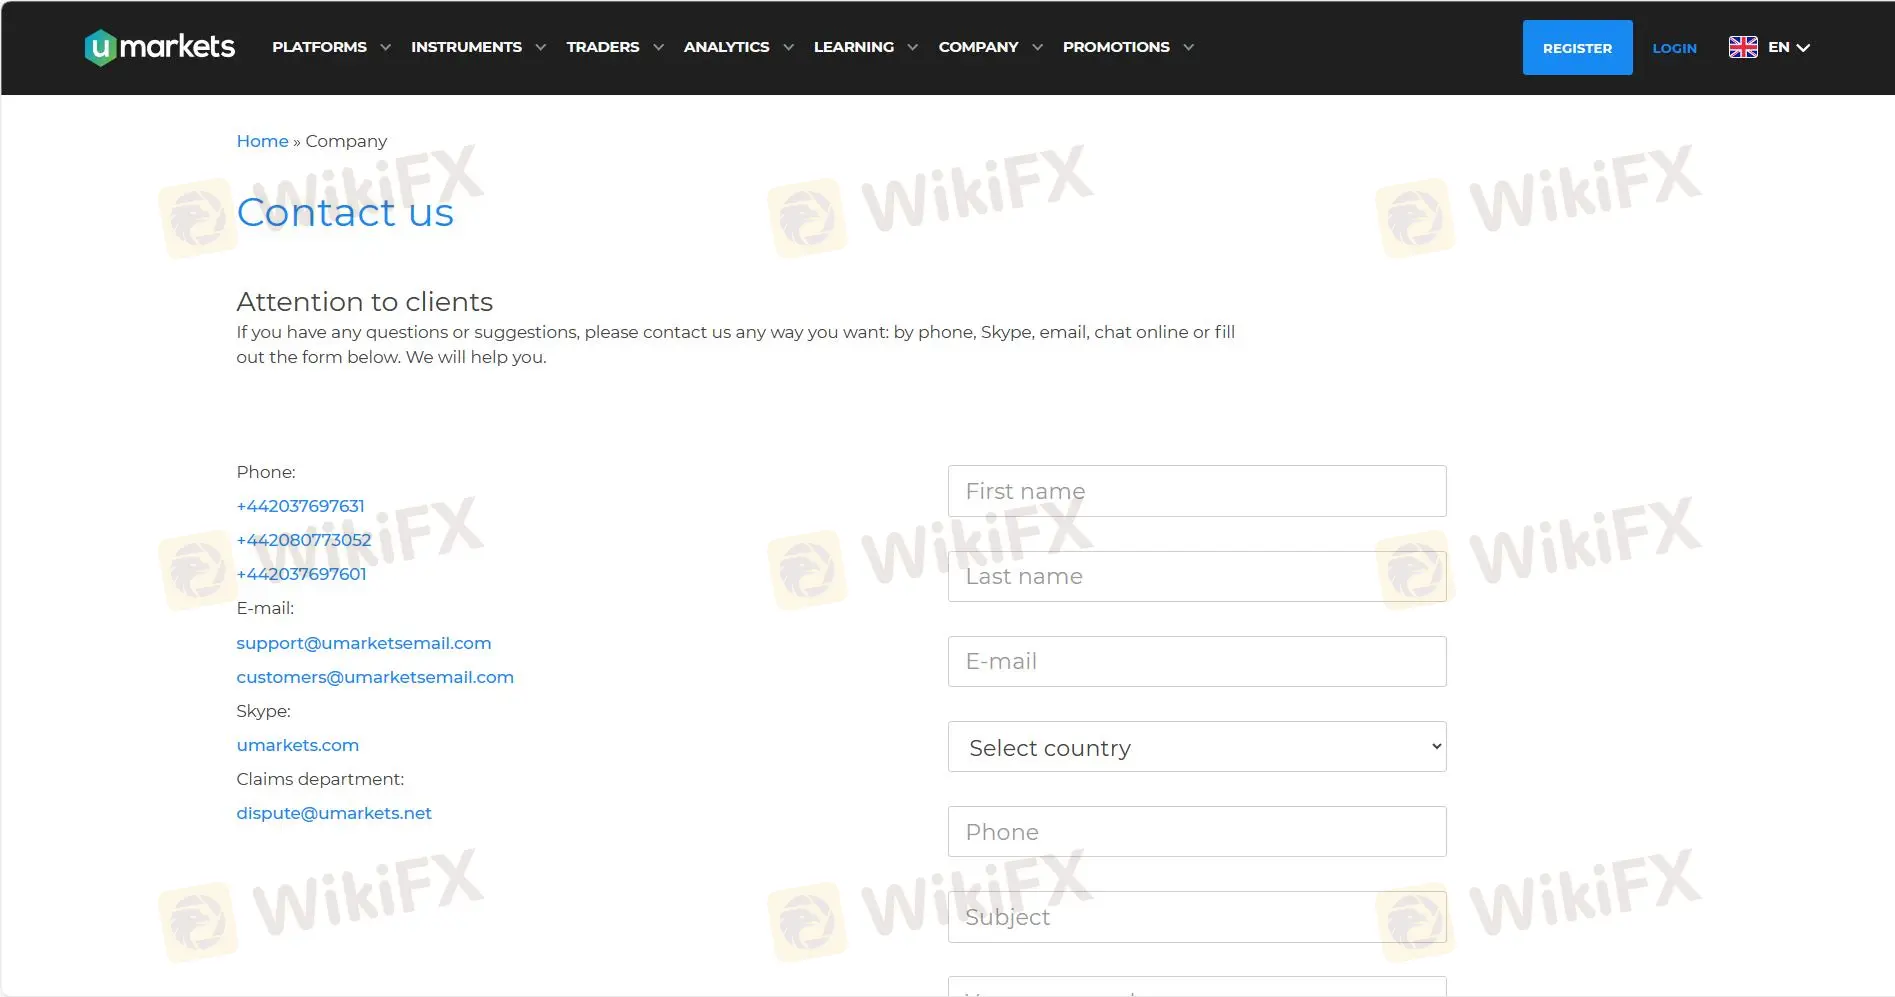Click the Login link

1674,48
